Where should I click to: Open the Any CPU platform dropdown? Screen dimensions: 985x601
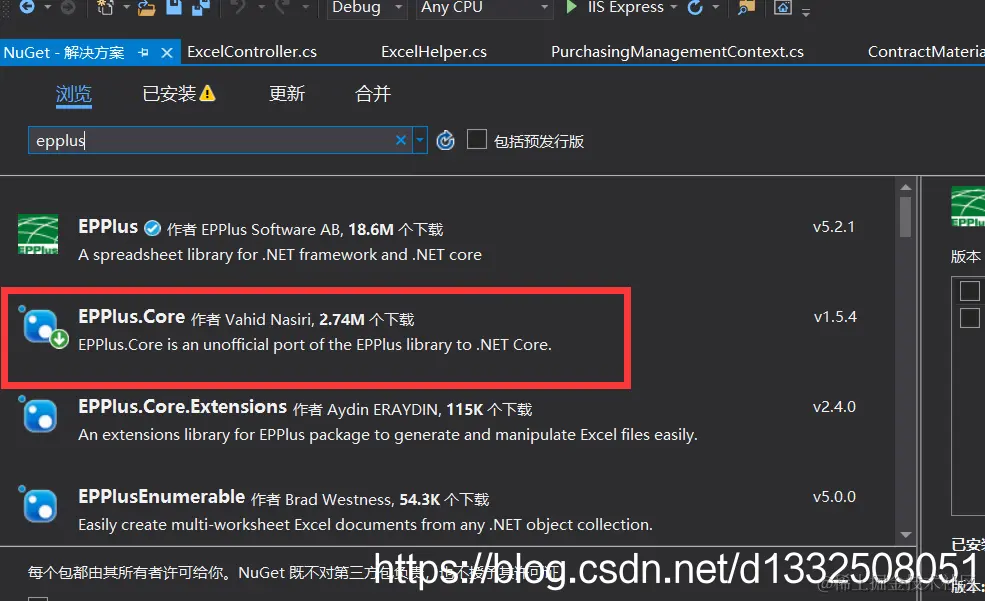(x=483, y=8)
